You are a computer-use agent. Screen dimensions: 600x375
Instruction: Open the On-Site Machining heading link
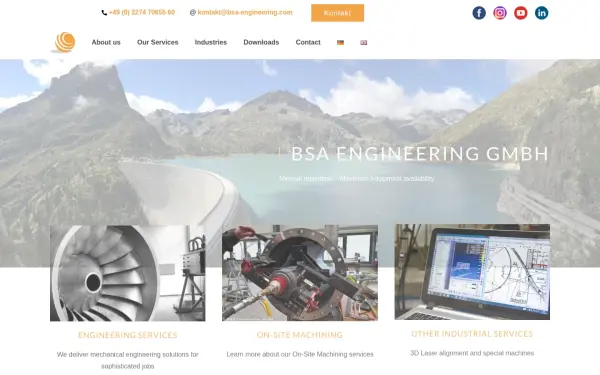300,335
